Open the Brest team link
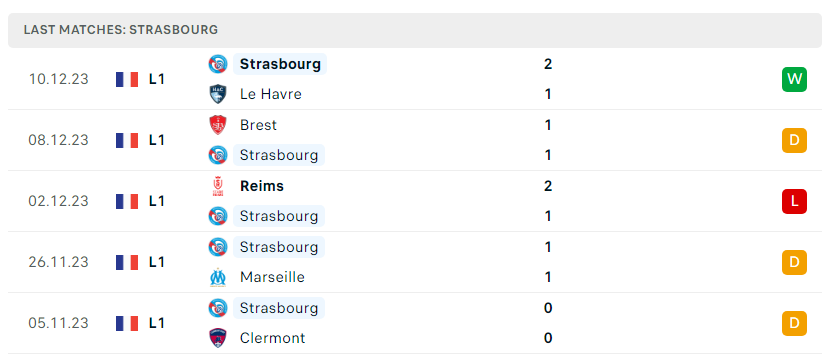 coord(258,125)
